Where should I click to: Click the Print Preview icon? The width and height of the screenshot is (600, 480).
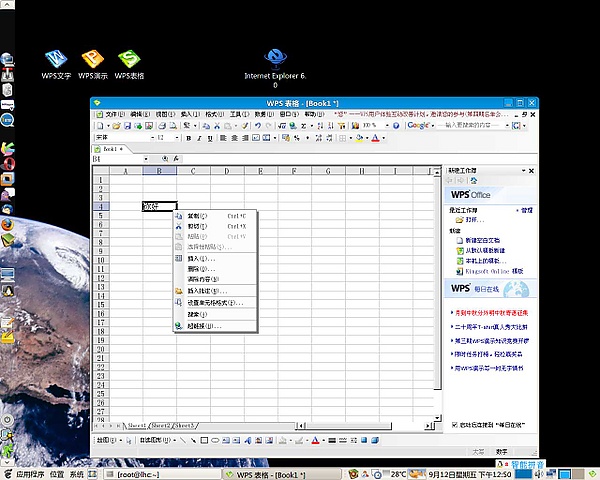click(173, 126)
